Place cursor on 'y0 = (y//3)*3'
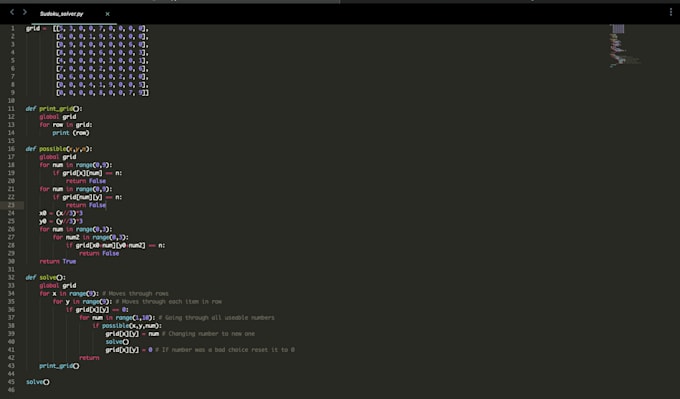Viewport: 680px width, 399px height. click(x=61, y=221)
